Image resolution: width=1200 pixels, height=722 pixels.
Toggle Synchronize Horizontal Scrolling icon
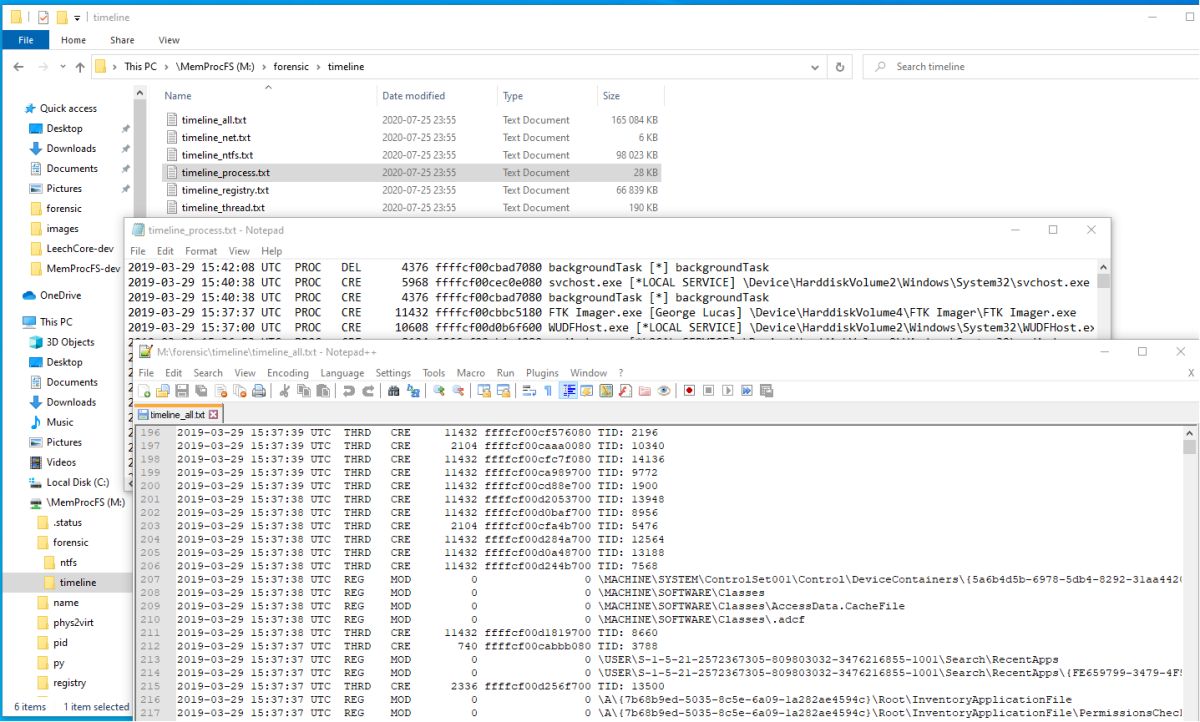point(502,390)
